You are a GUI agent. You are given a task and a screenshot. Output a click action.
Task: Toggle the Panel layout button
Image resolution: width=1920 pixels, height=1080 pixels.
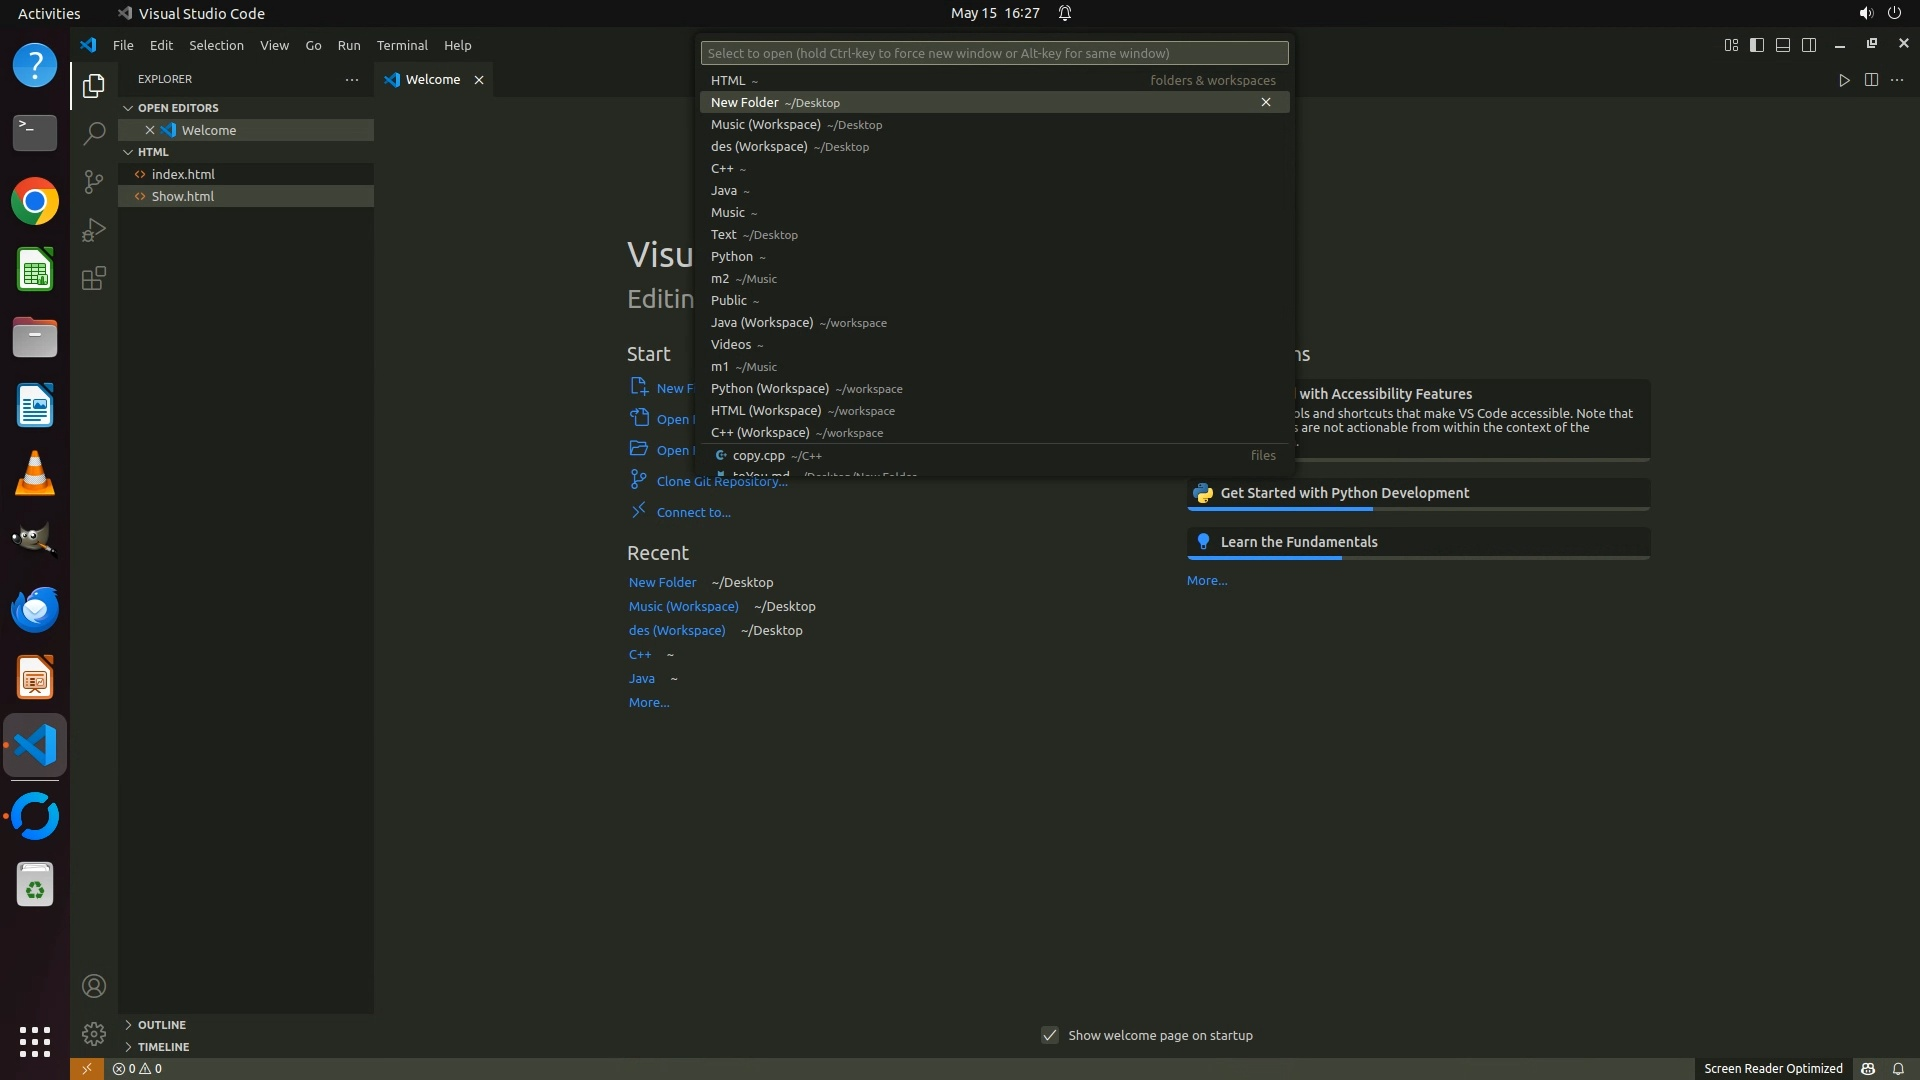[x=1783, y=45]
